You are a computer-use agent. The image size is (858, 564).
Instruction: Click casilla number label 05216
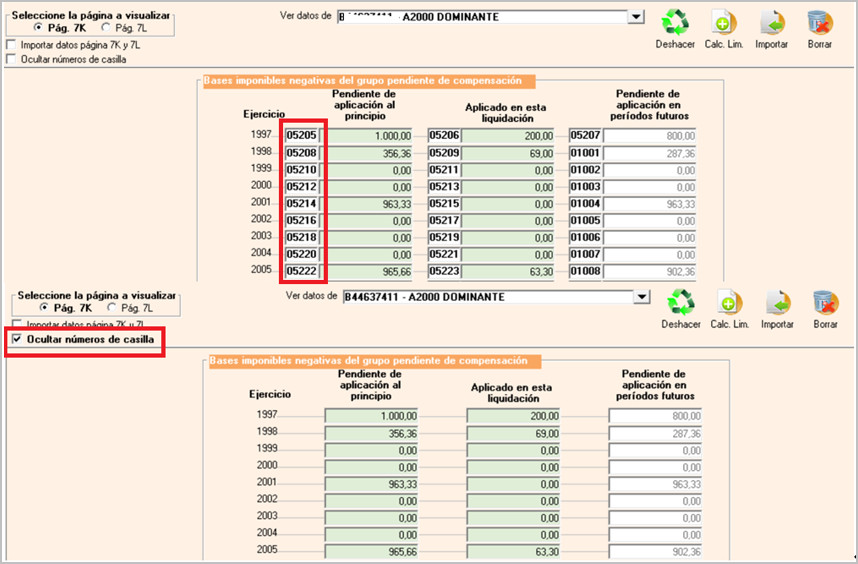[302, 220]
